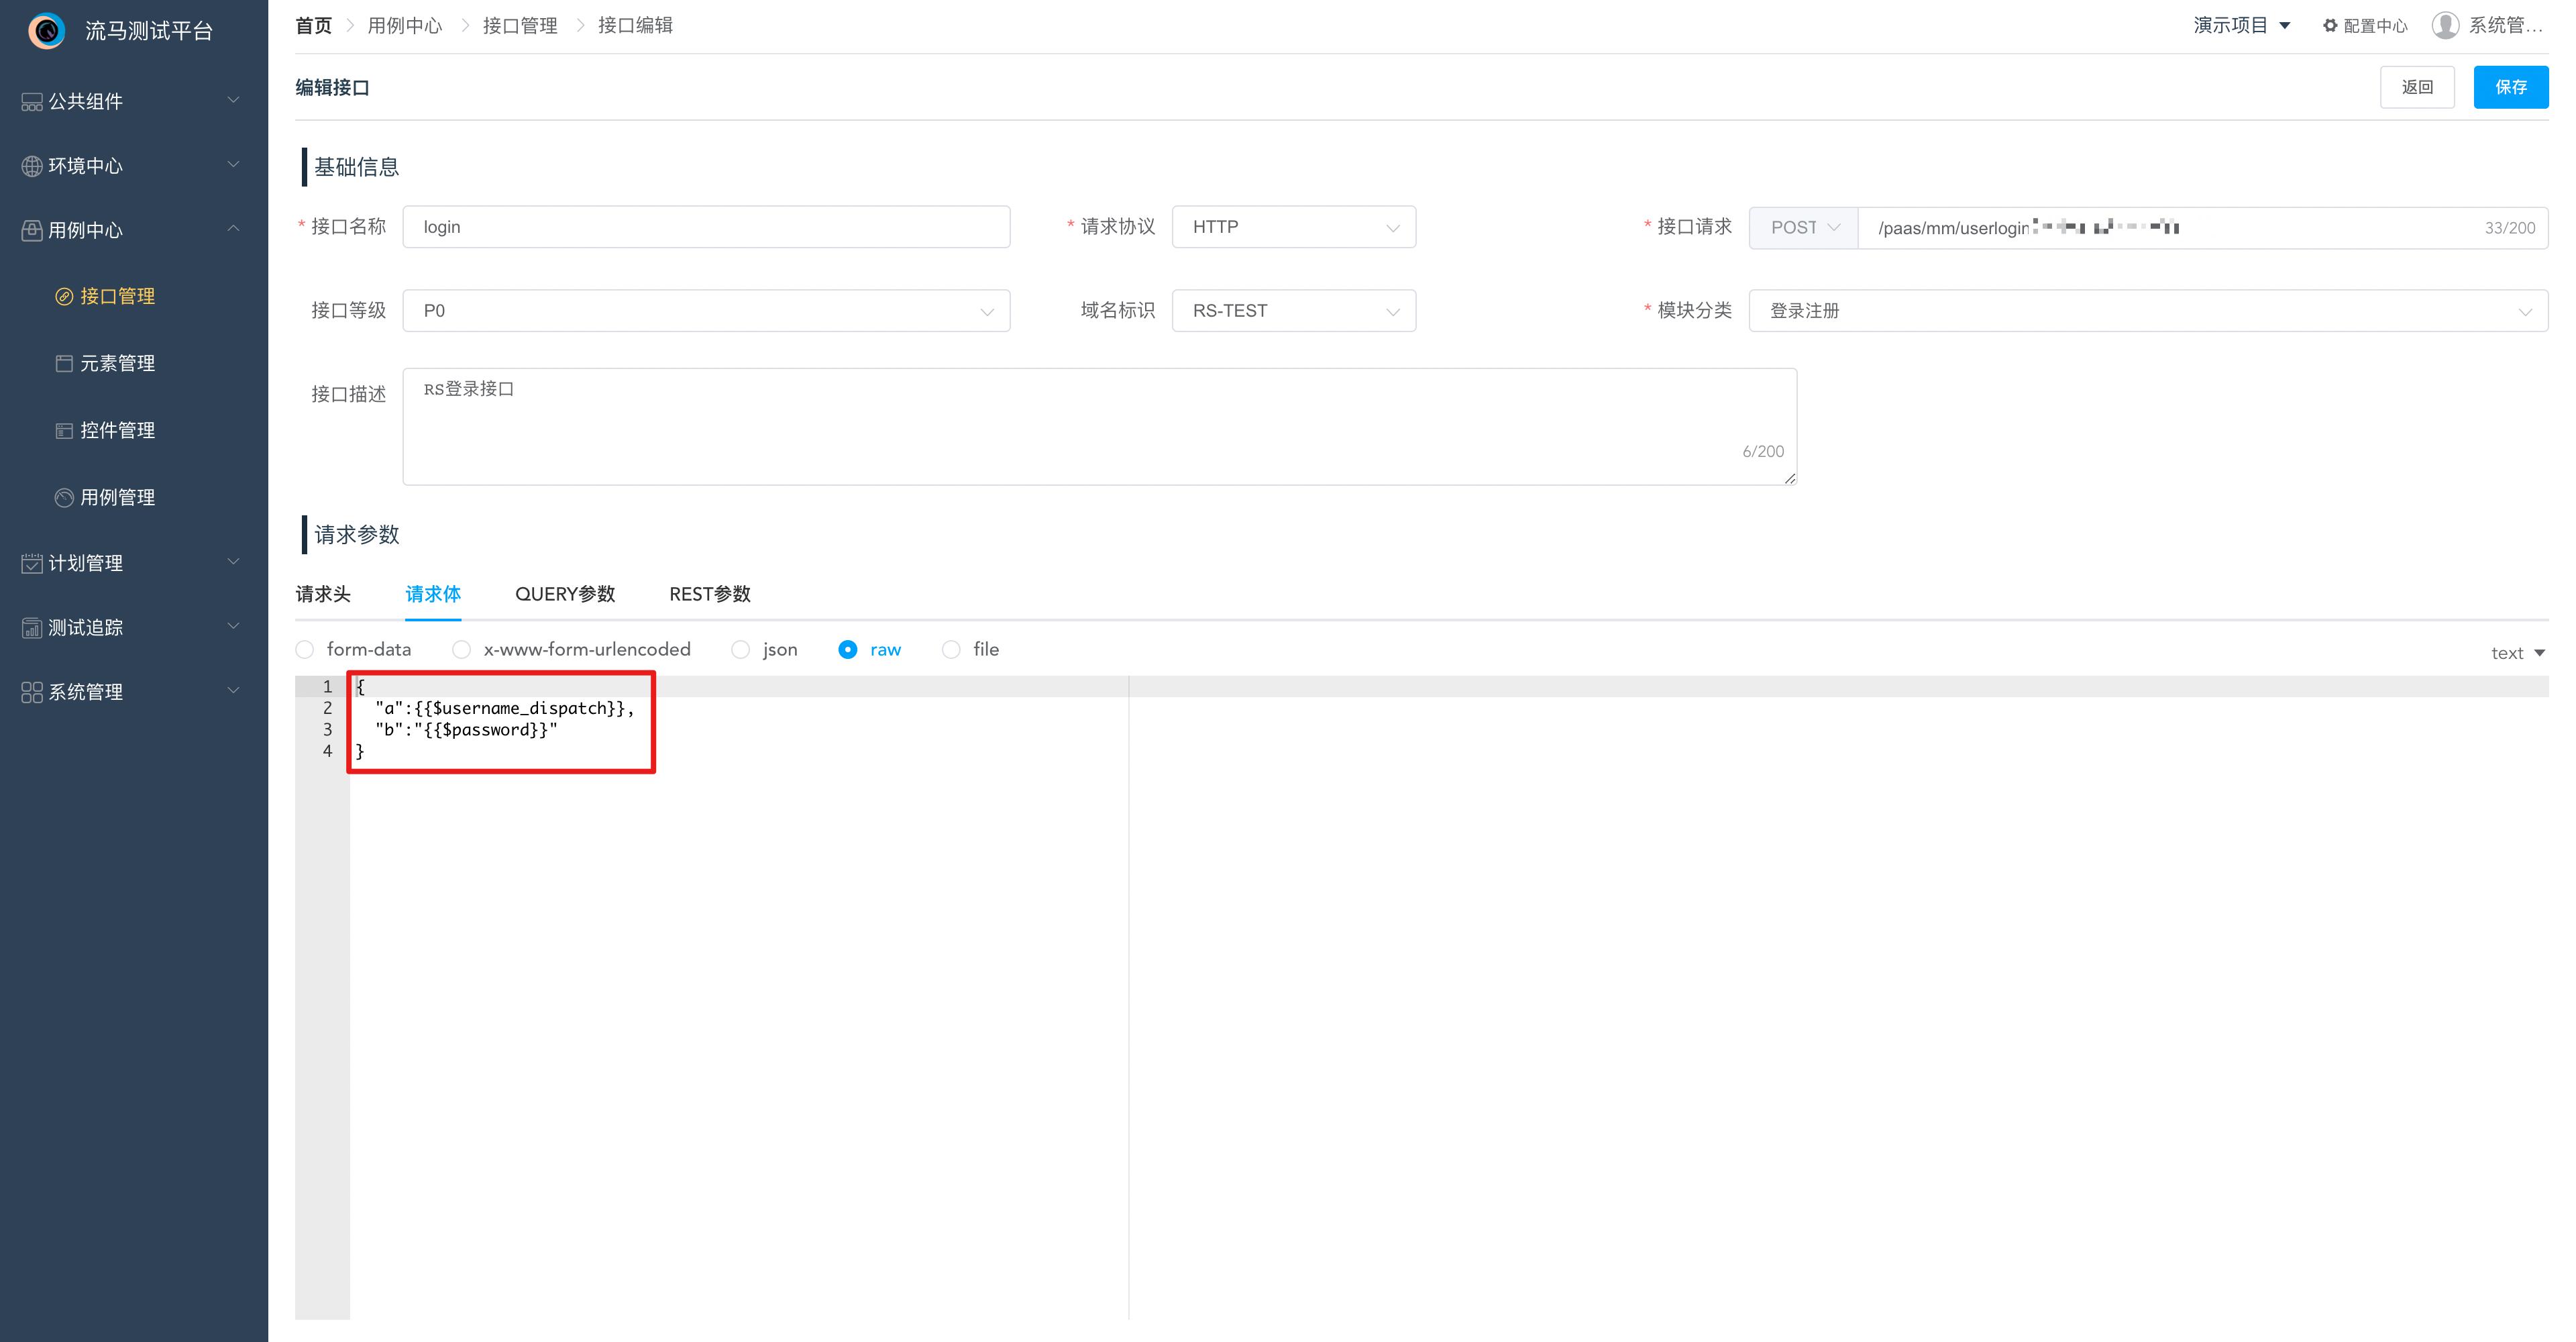Screen dimensions: 2576x1342
Task: Click the 返回 button
Action: (x=2417, y=87)
